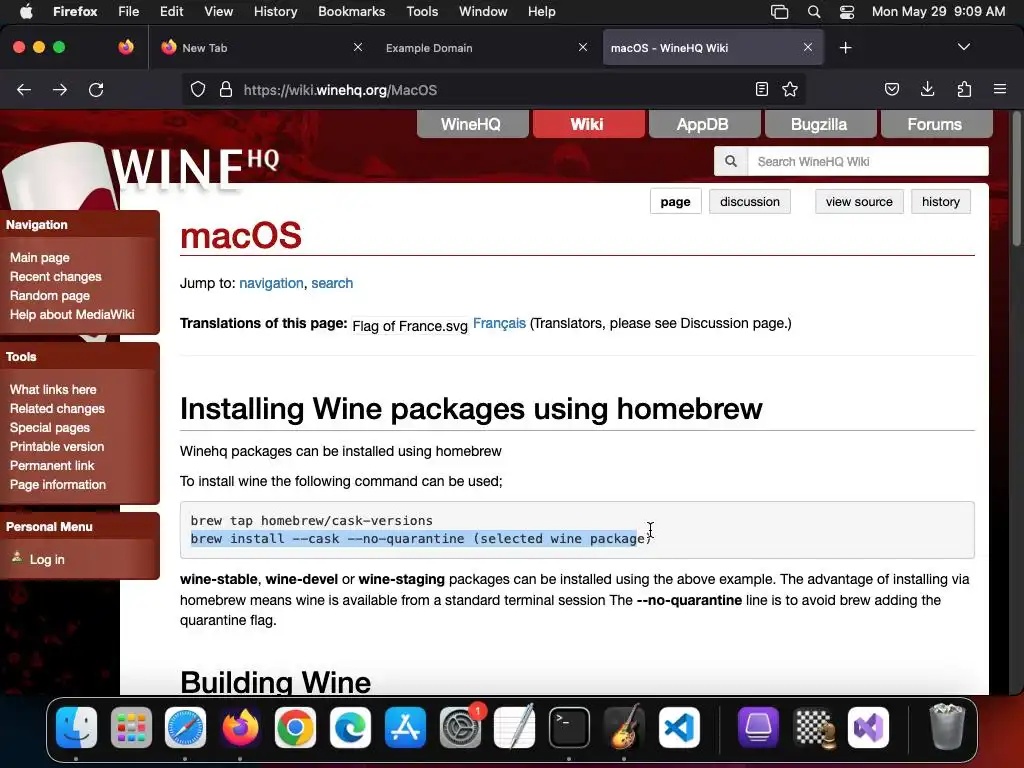Click the view source button

(859, 202)
